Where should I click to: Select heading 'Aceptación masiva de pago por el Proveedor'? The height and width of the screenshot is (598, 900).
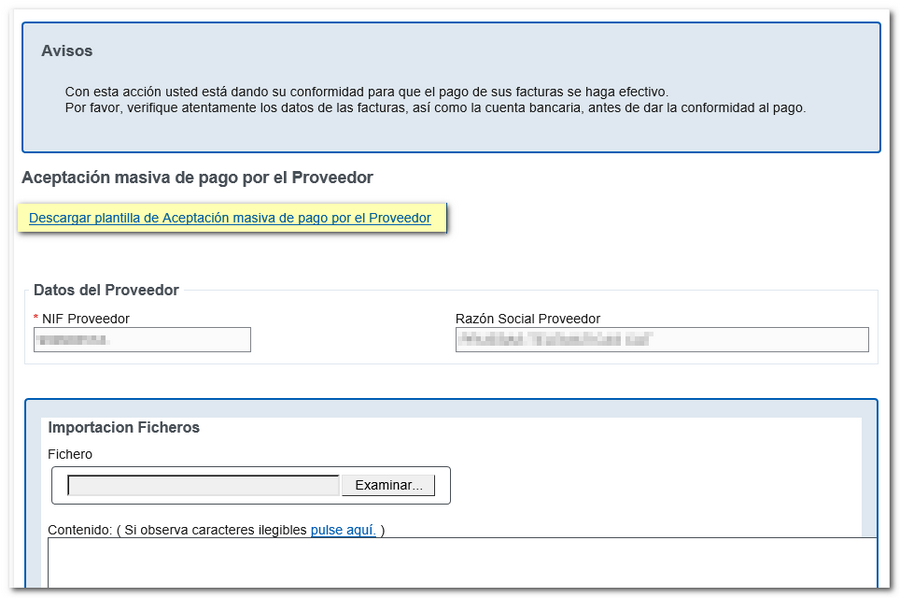tap(197, 177)
